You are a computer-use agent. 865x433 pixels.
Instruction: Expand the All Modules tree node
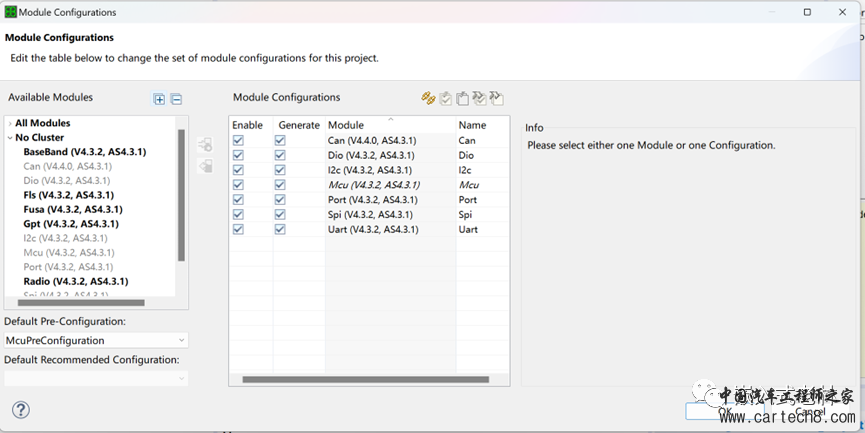point(10,123)
